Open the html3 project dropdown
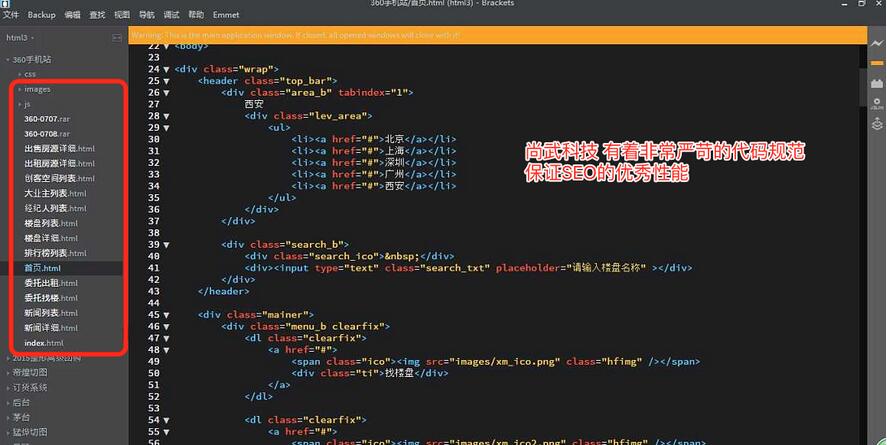The image size is (887, 445). [x=21, y=38]
